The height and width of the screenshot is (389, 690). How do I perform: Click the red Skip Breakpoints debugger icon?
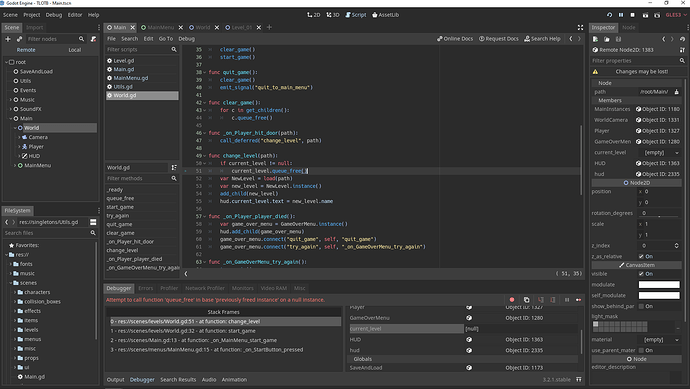tap(512, 300)
